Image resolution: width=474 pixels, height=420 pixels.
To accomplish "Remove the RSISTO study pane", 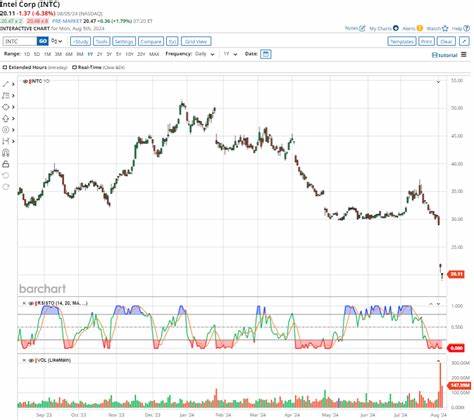I will point(24,303).
